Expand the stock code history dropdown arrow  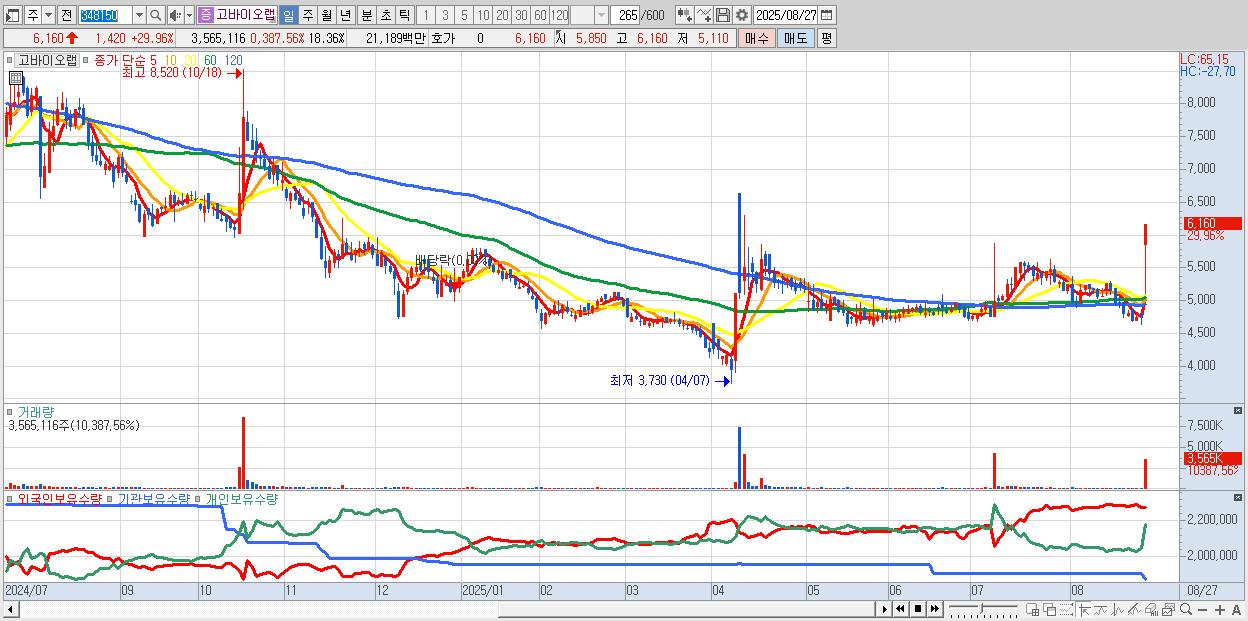[139, 15]
